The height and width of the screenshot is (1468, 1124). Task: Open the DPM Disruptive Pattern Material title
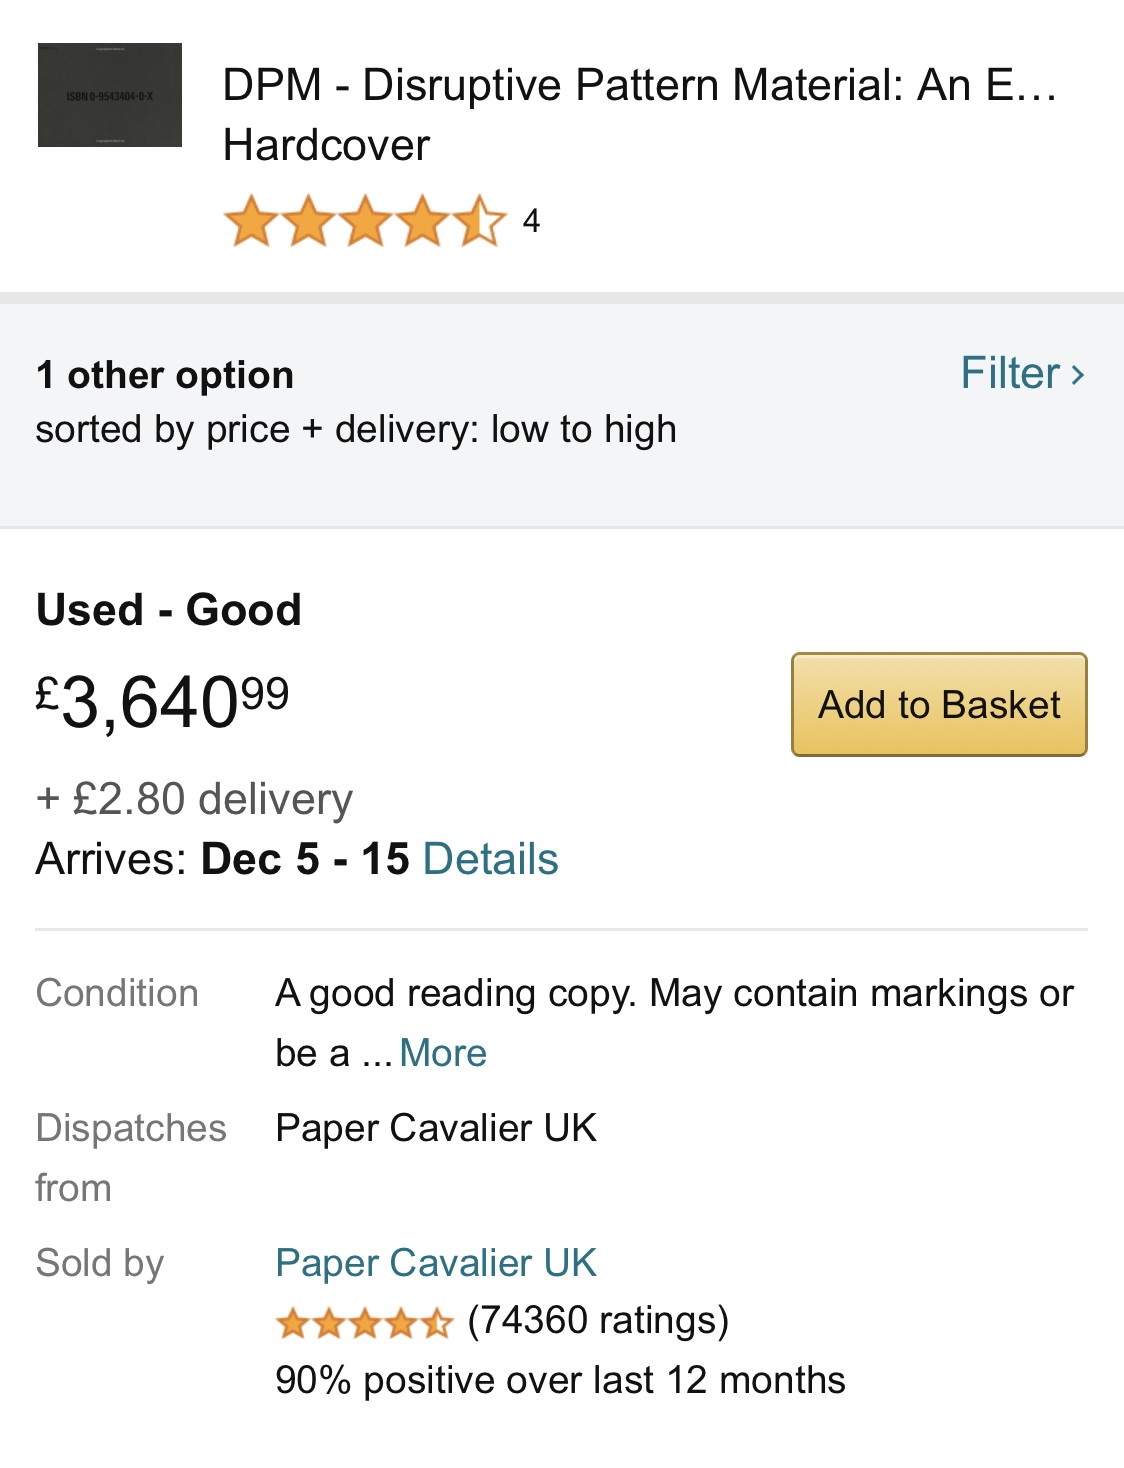pos(640,85)
